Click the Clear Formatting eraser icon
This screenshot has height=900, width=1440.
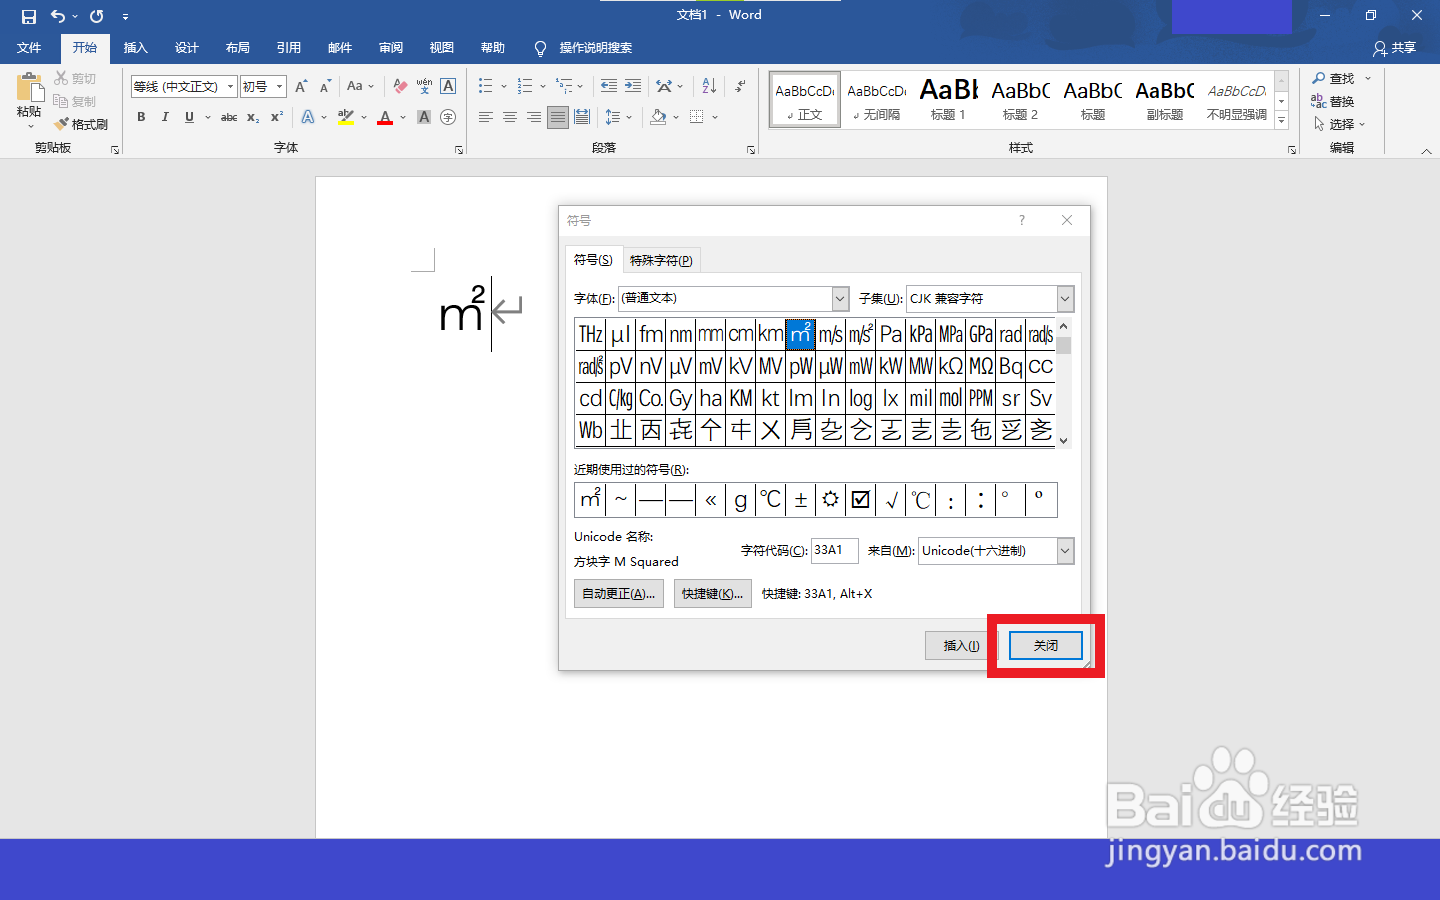click(400, 87)
